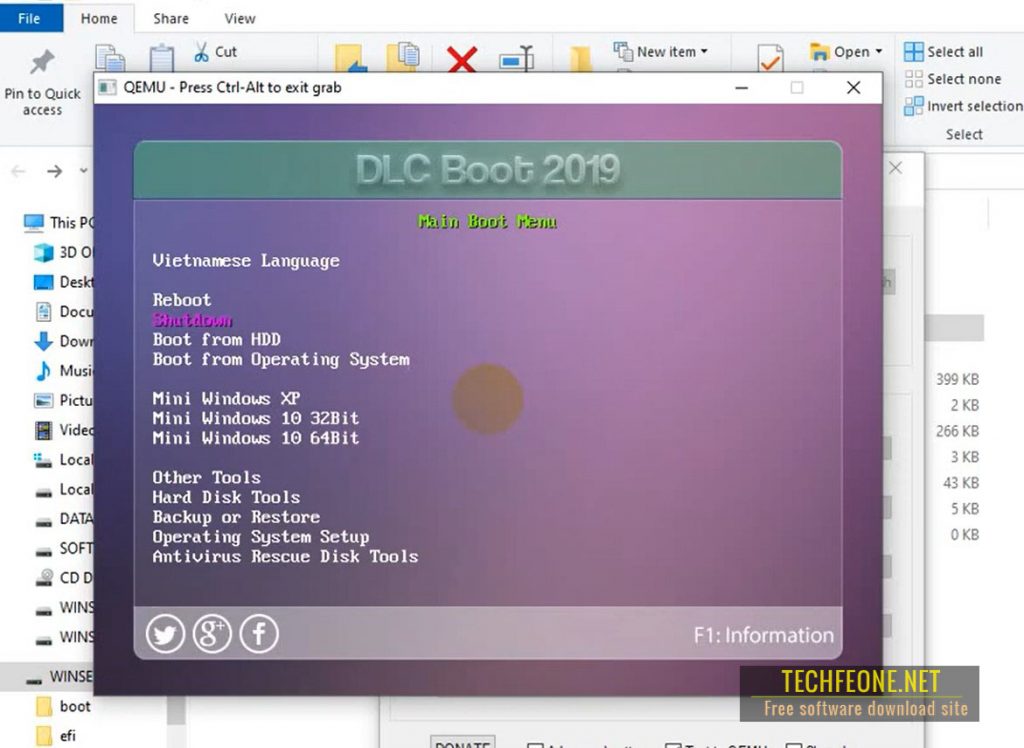Click the Twitter bird icon
The height and width of the screenshot is (748, 1024).
tap(165, 634)
